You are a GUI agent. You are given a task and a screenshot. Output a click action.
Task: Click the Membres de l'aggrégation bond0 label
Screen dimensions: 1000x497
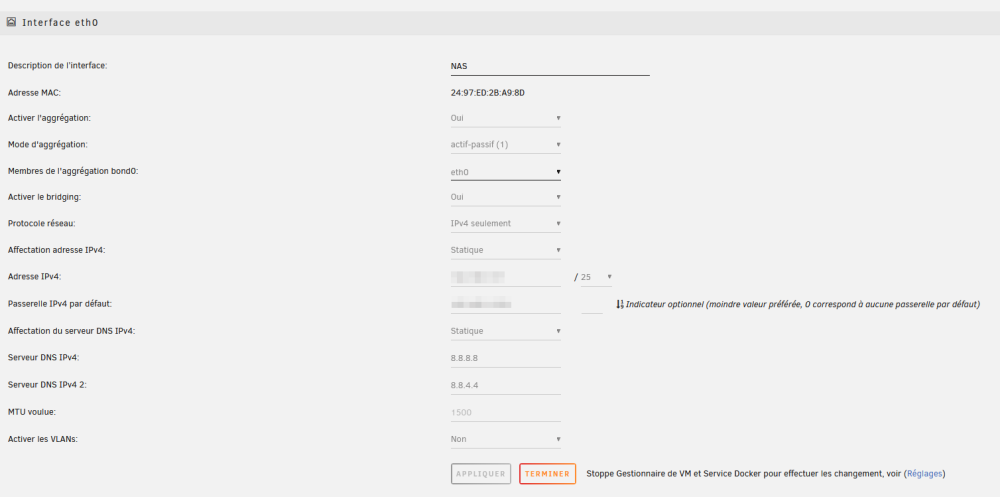pyautogui.click(x=73, y=171)
